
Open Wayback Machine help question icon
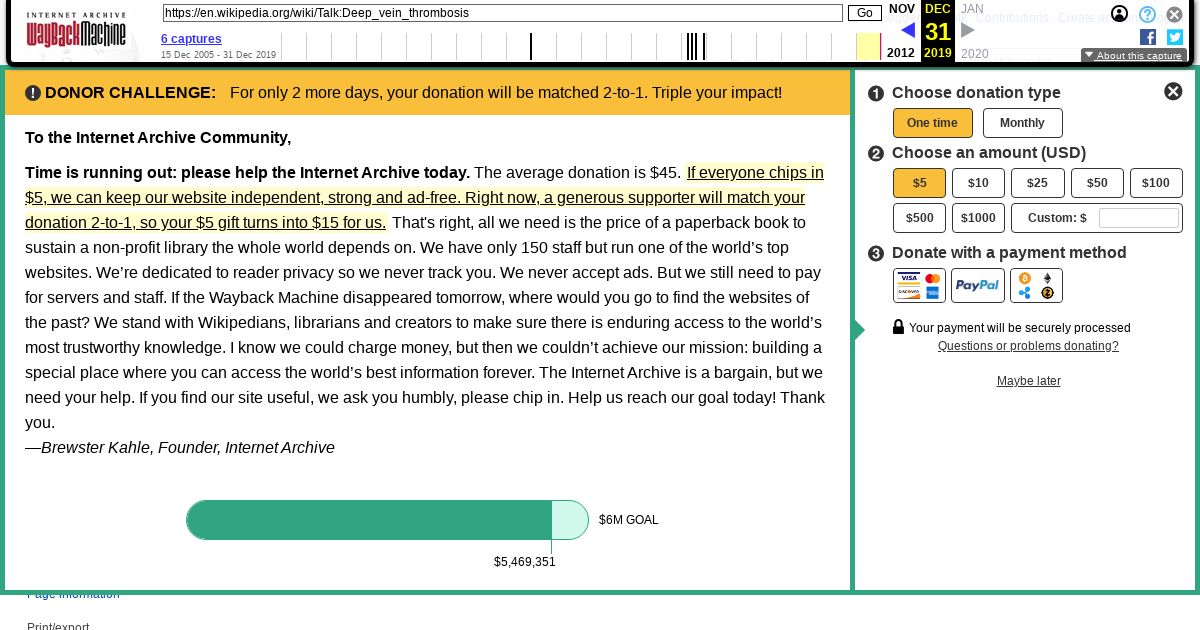tap(1147, 14)
